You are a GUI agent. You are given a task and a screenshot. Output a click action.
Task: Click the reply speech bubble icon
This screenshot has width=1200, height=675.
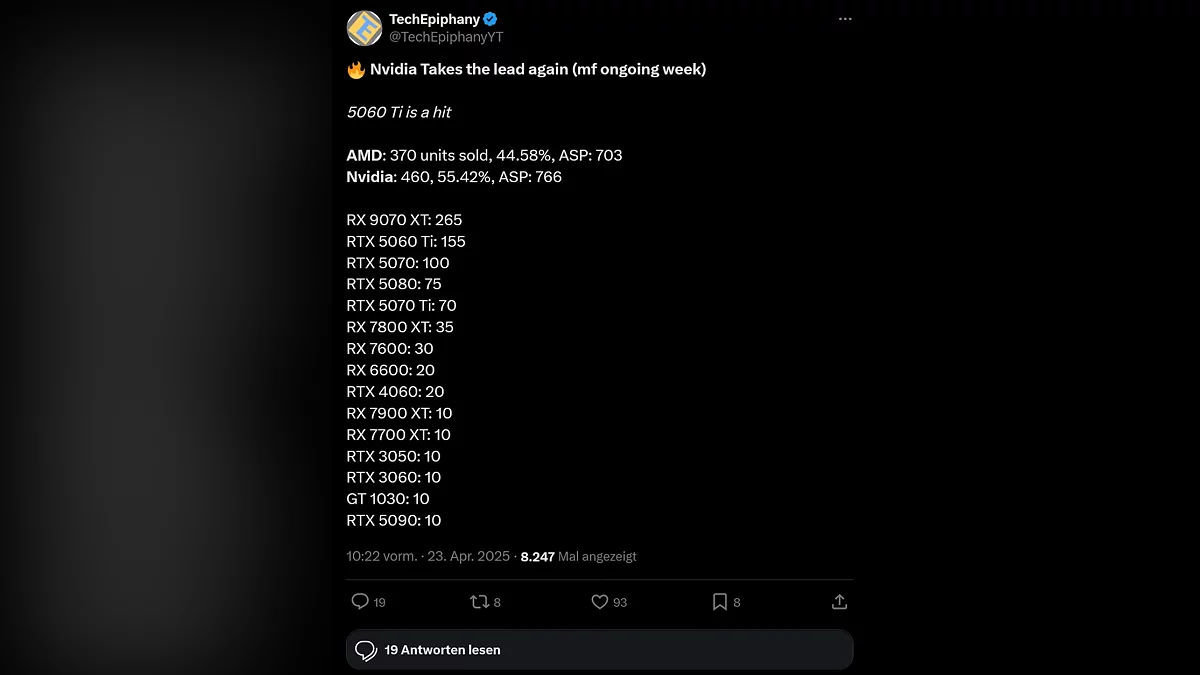pyautogui.click(x=360, y=601)
